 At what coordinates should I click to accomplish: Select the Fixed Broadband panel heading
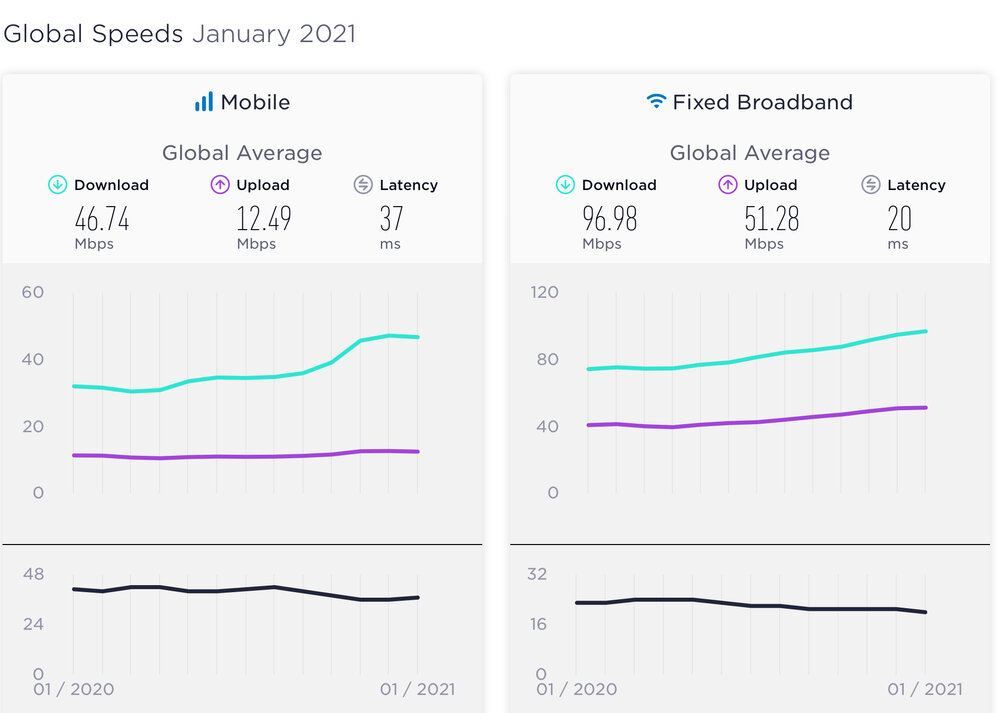point(762,102)
